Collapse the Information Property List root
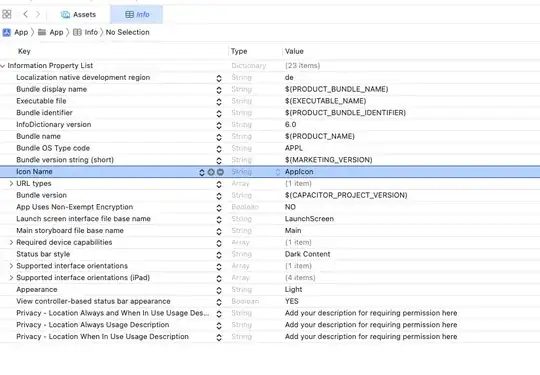Image resolution: width=540 pixels, height=375 pixels. pos(3,66)
